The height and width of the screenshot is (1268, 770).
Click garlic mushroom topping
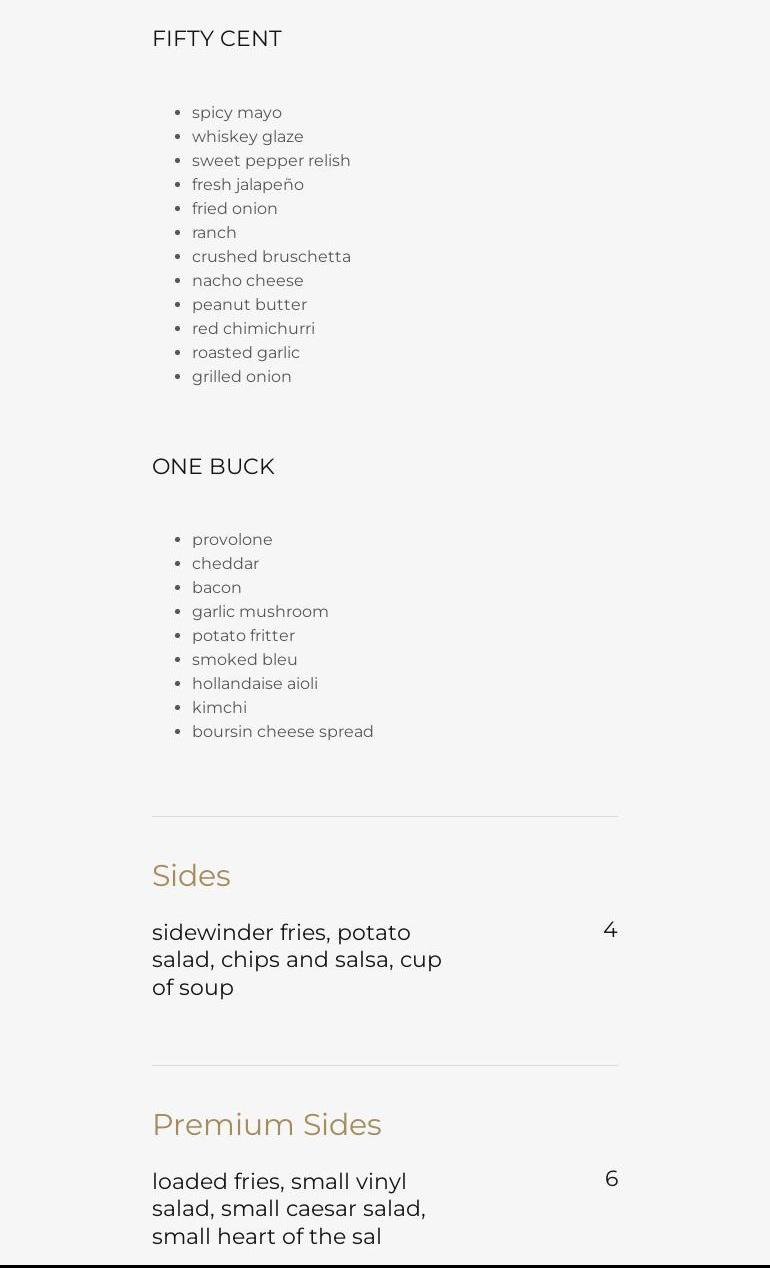260,612
